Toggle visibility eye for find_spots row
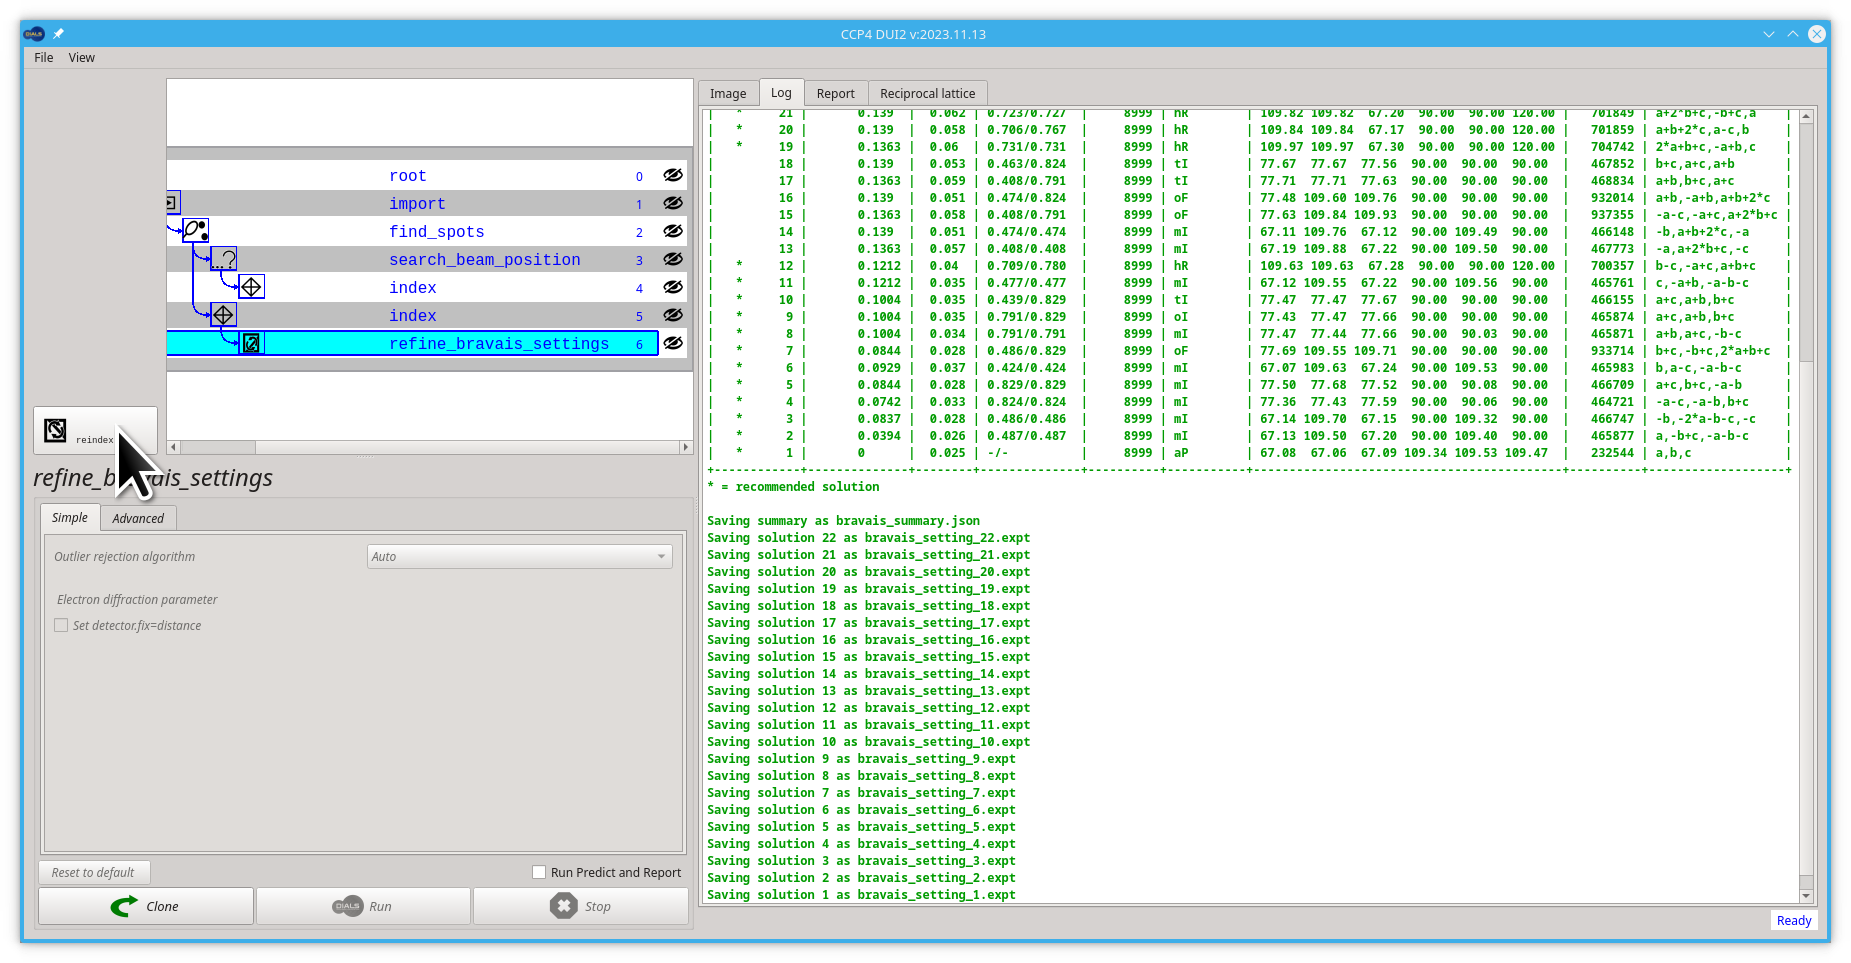 (x=673, y=231)
